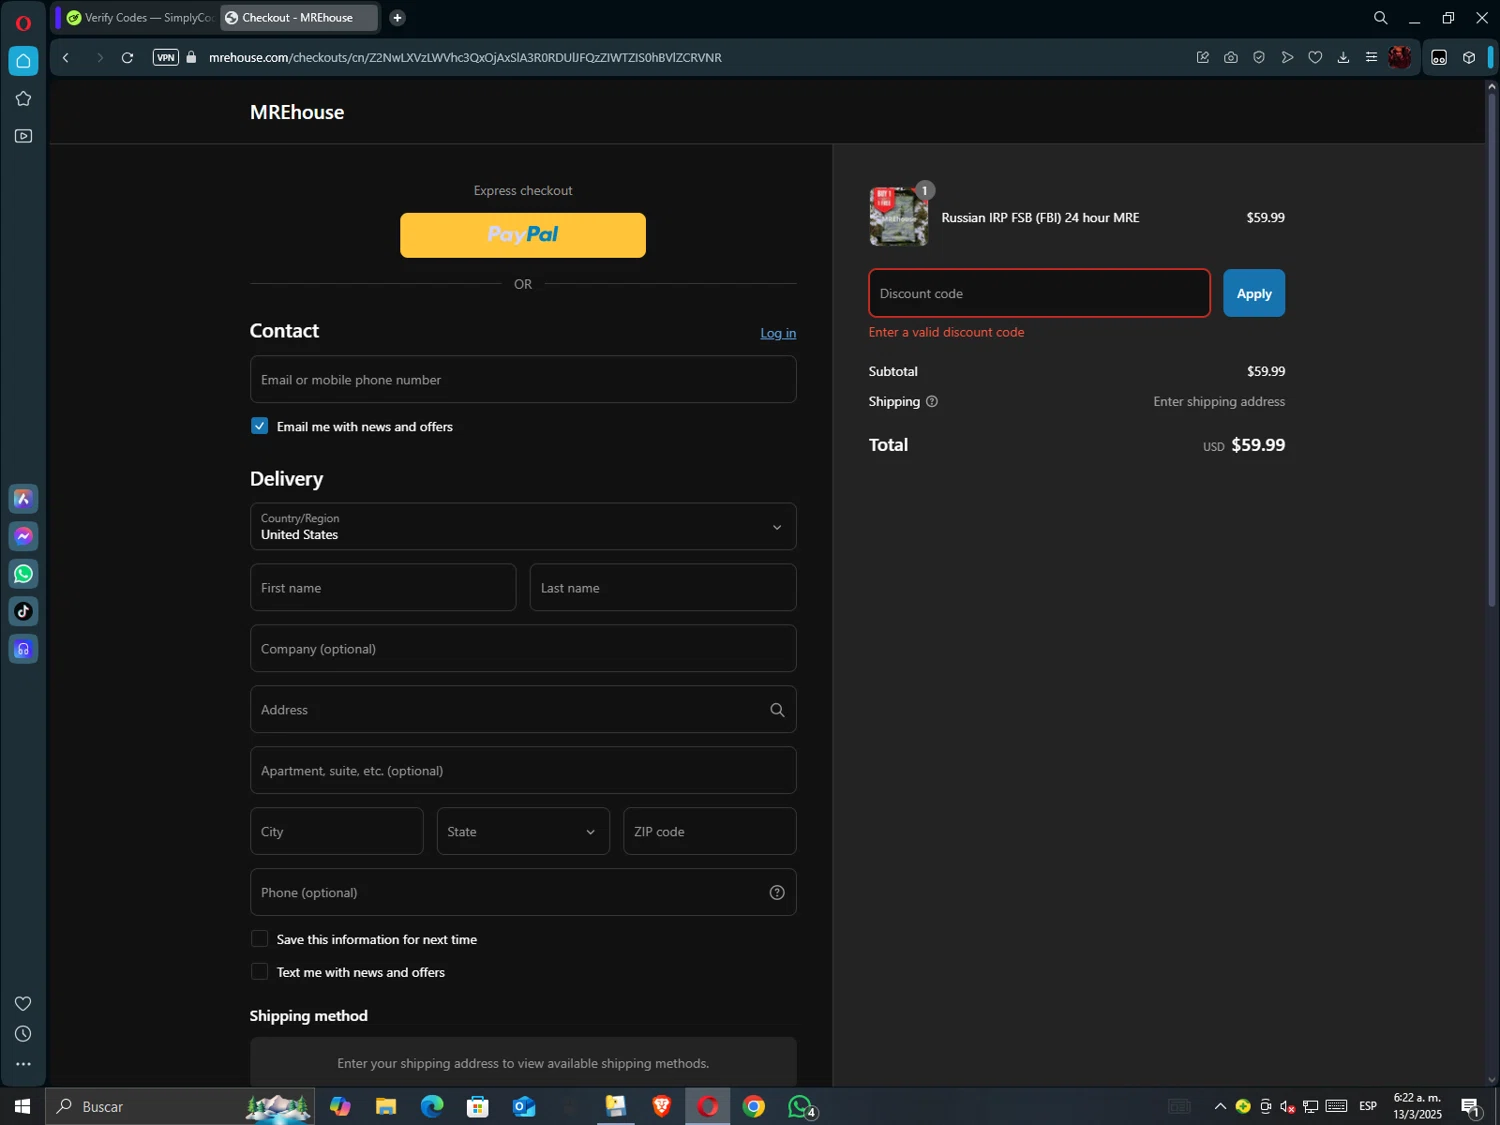
Task: Open the Windows notification center
Action: pyautogui.click(x=1471, y=1106)
